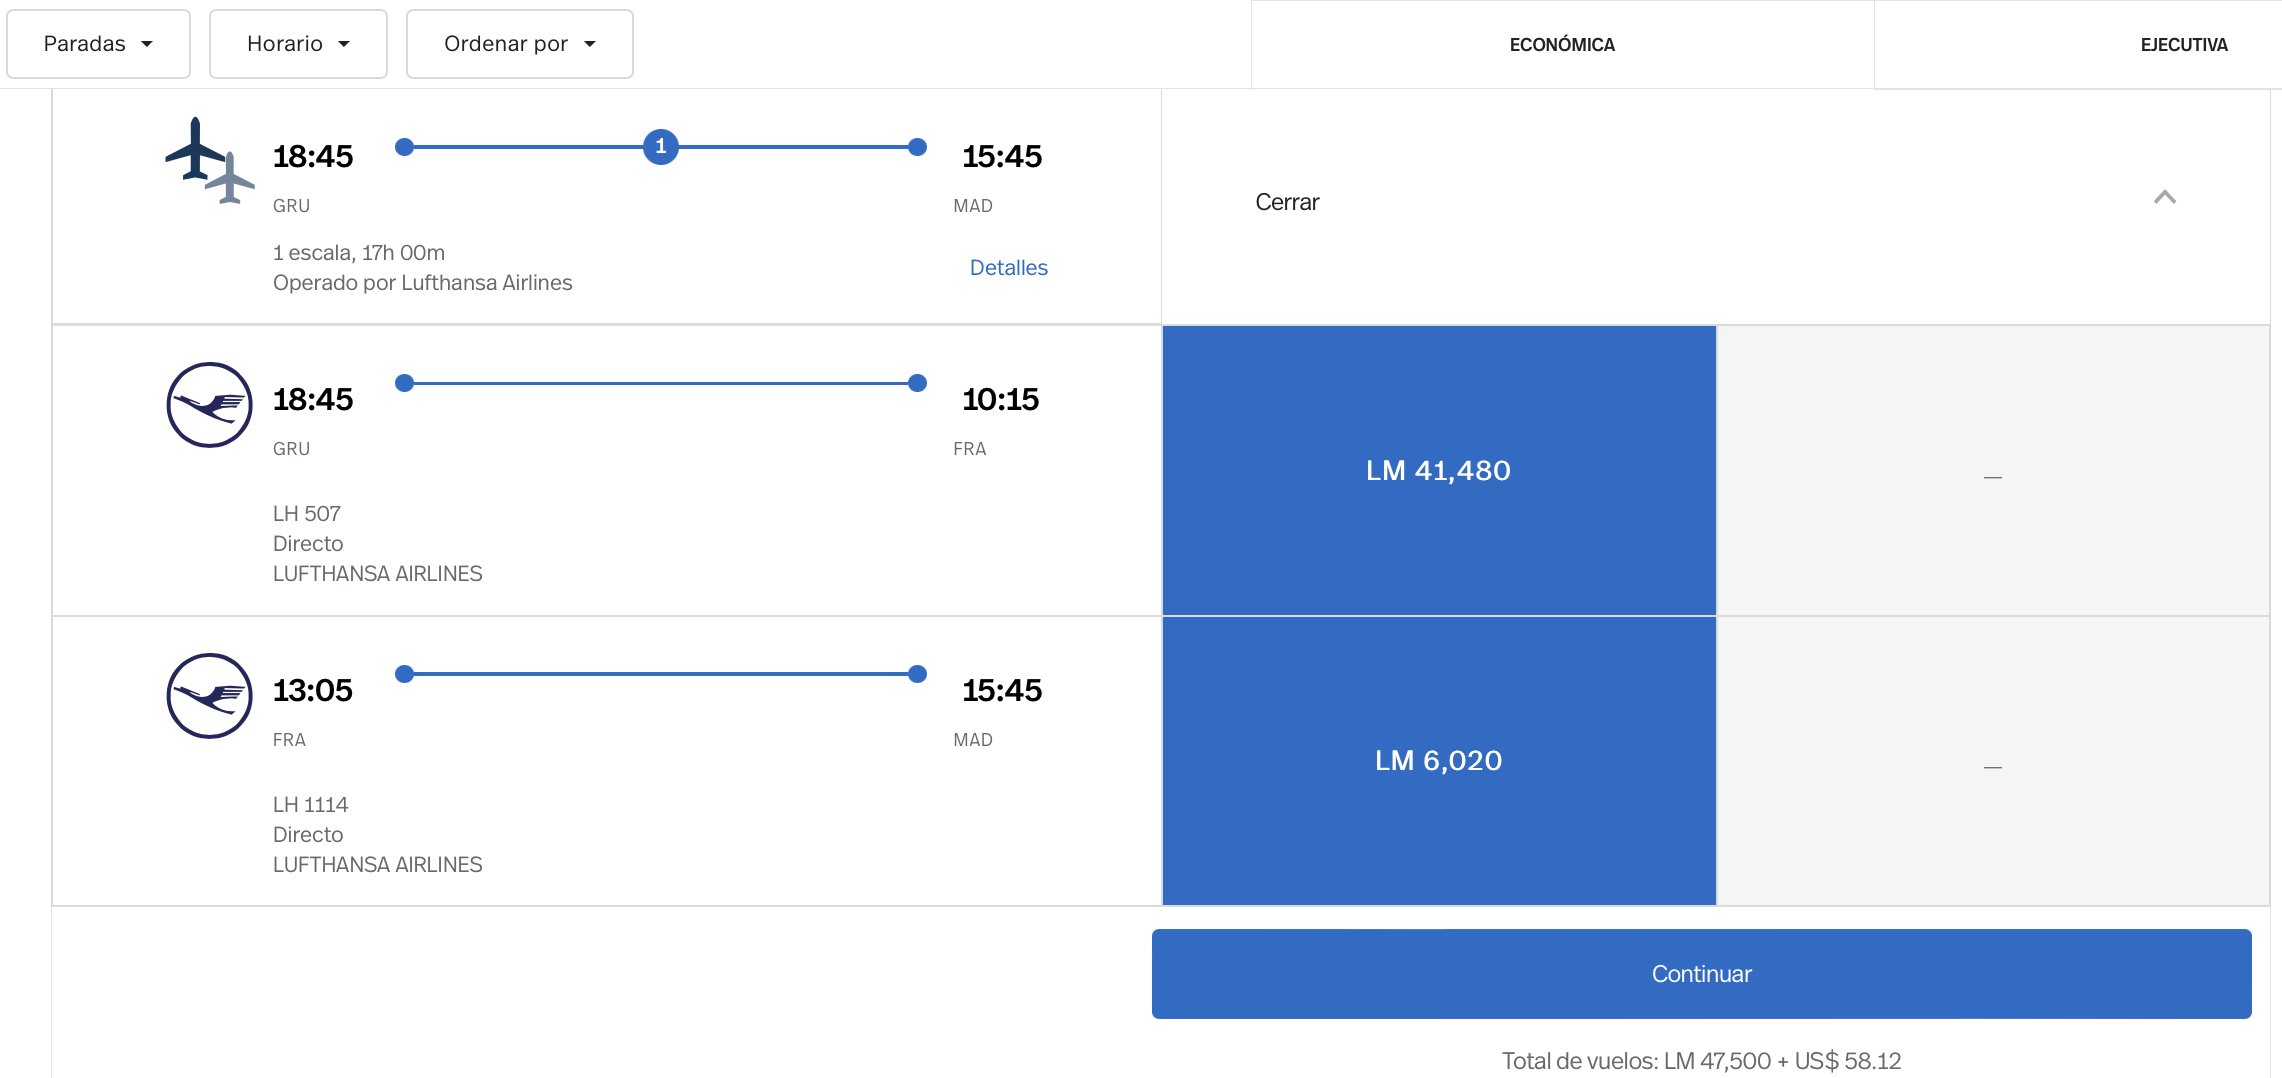Select the unavailable Ejecutiva cell for LH 507
This screenshot has width=2282, height=1078.
click(1992, 470)
